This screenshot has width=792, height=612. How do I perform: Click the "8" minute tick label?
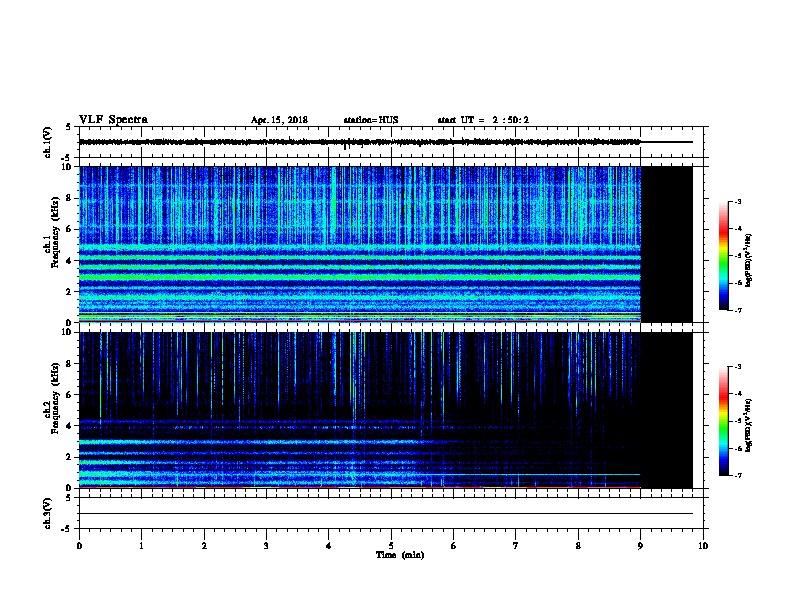pyautogui.click(x=578, y=546)
